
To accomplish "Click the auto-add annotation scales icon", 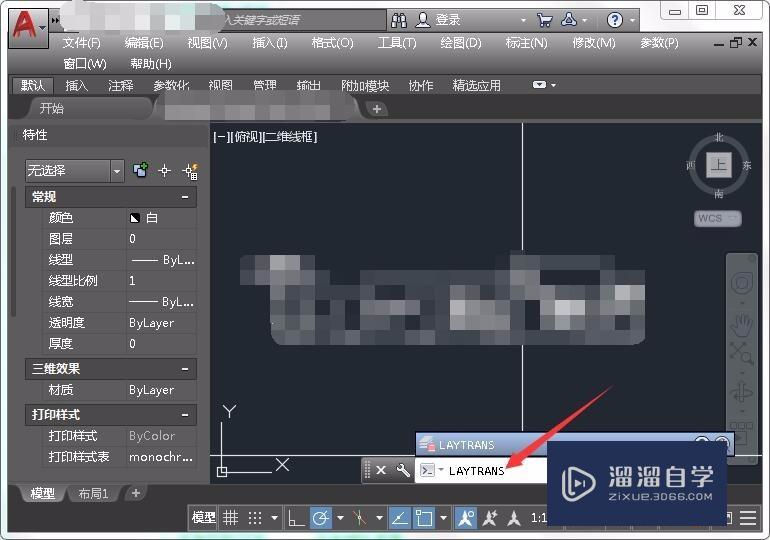I will coord(490,518).
